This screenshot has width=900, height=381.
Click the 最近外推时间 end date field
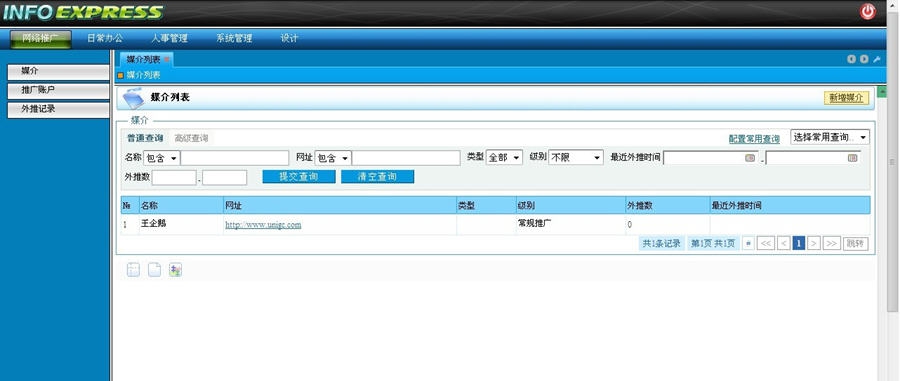tap(813, 158)
